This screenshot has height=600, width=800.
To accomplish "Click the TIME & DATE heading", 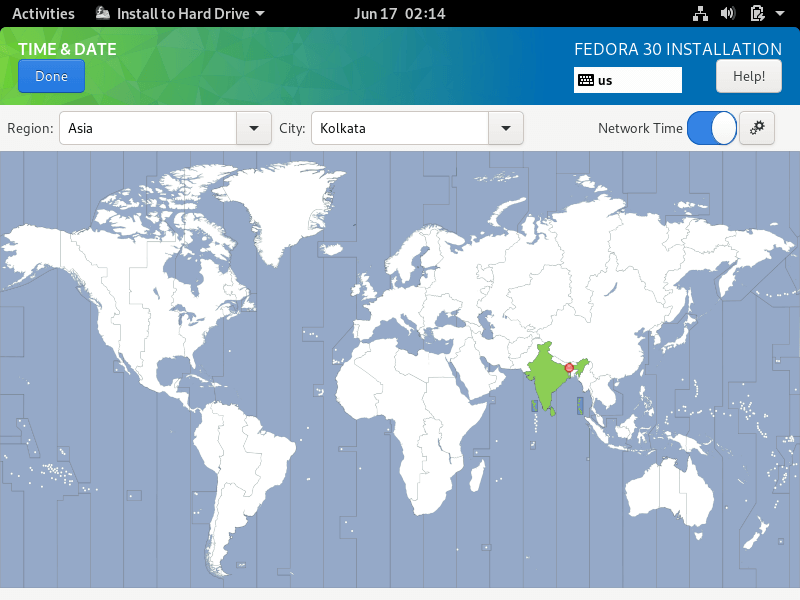I will 67,49.
